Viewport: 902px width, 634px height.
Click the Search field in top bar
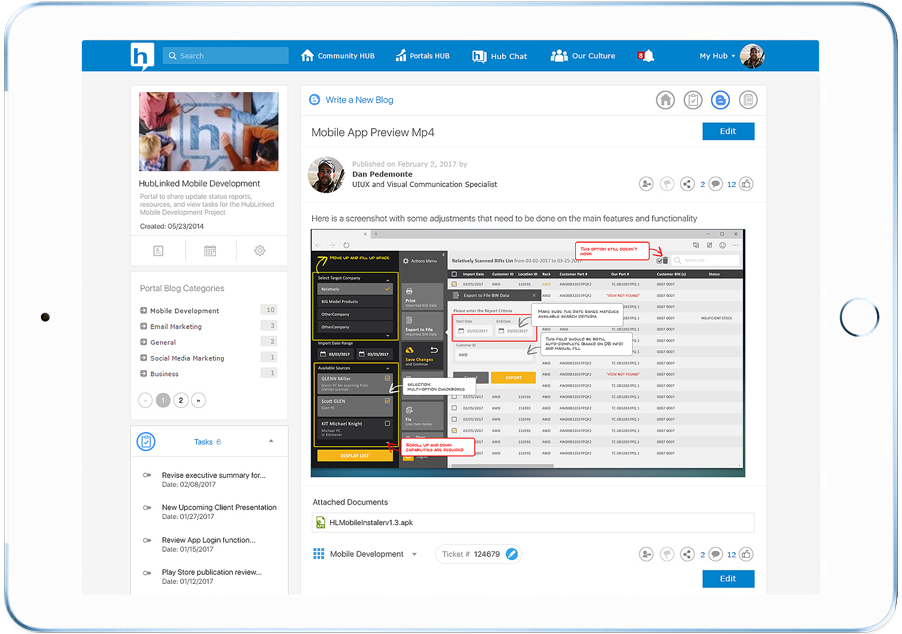coord(226,56)
